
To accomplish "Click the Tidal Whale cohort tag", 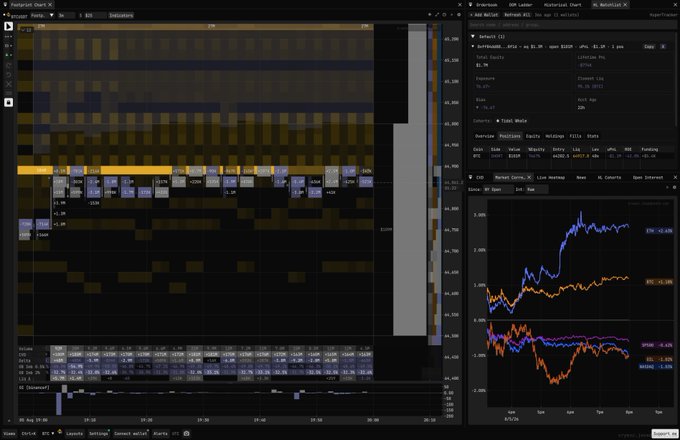I will 511,121.
